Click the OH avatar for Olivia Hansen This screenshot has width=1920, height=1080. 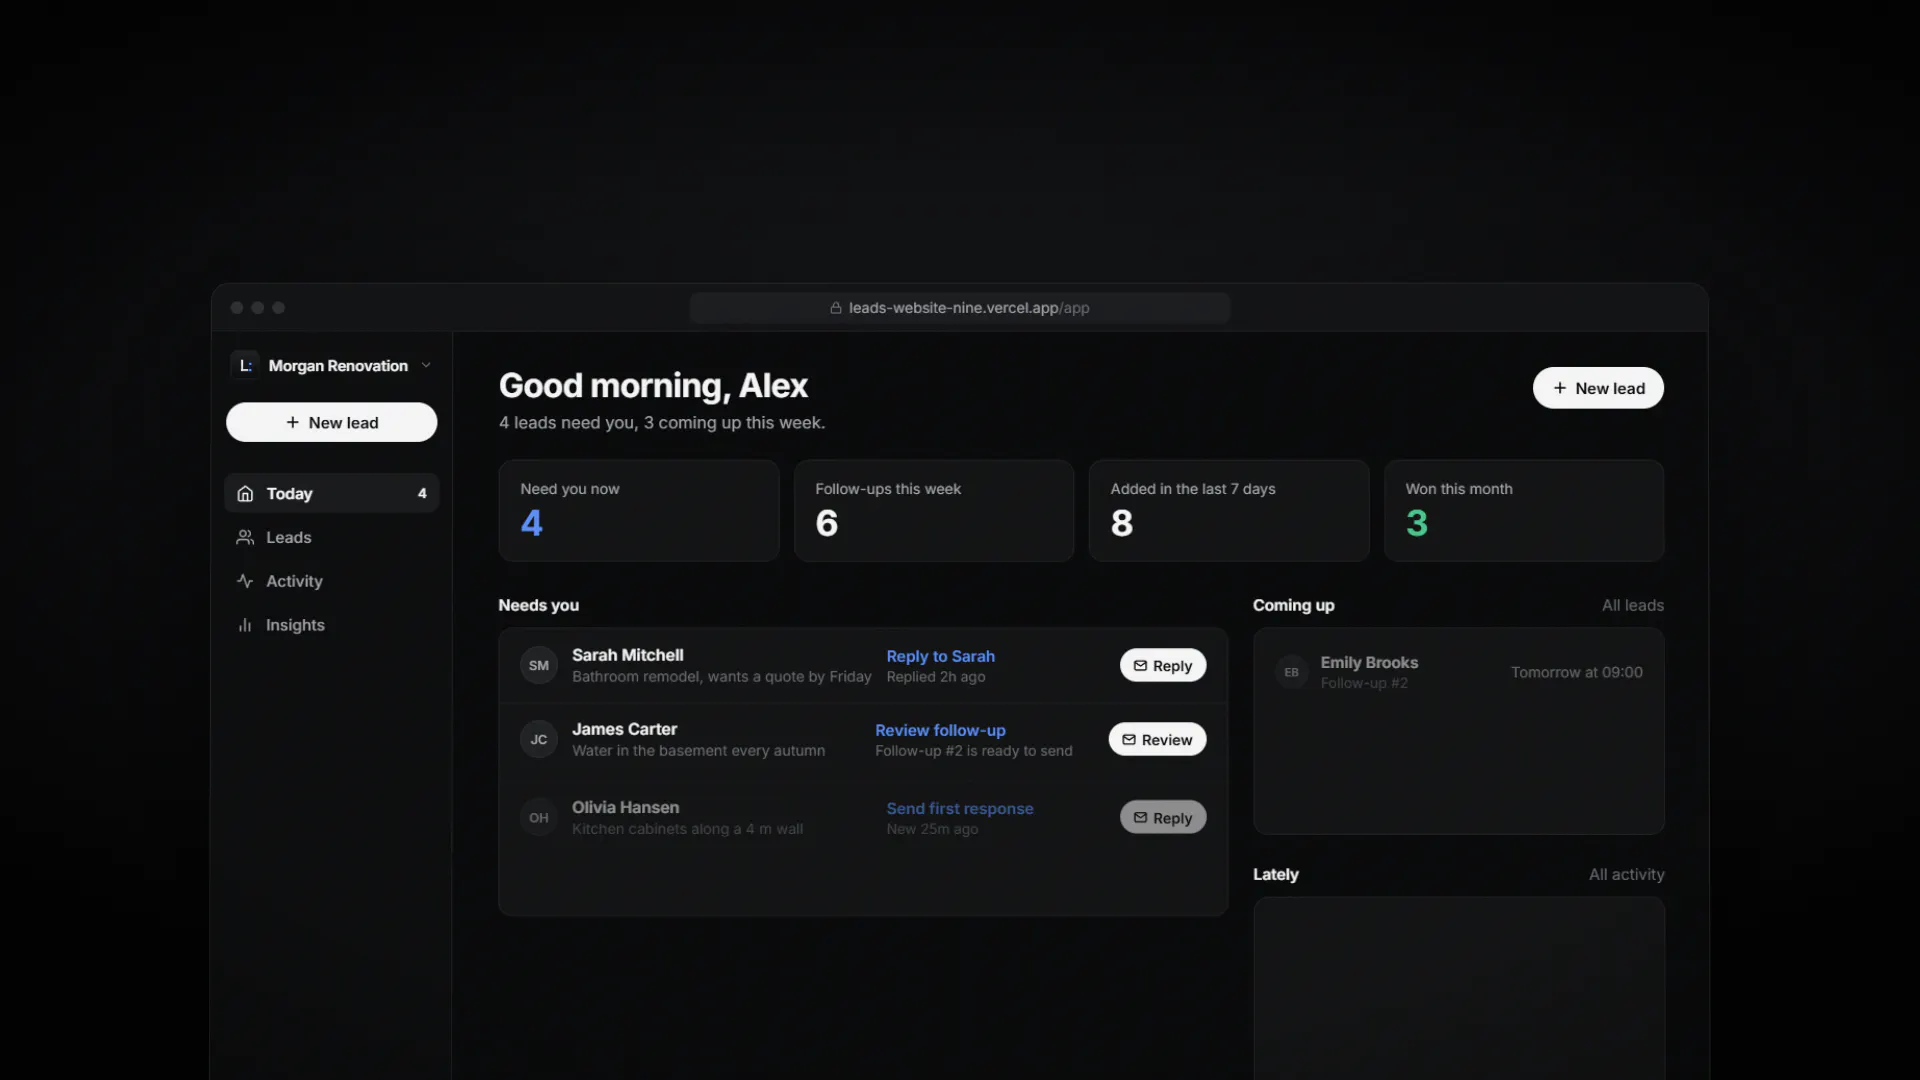click(539, 817)
